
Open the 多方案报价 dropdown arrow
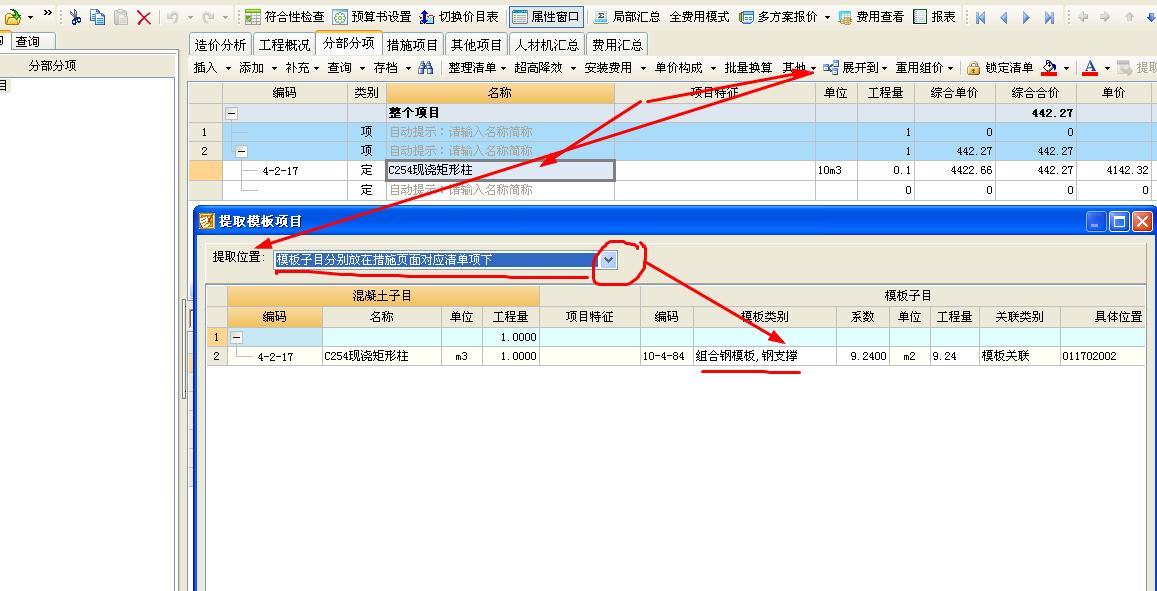827,17
